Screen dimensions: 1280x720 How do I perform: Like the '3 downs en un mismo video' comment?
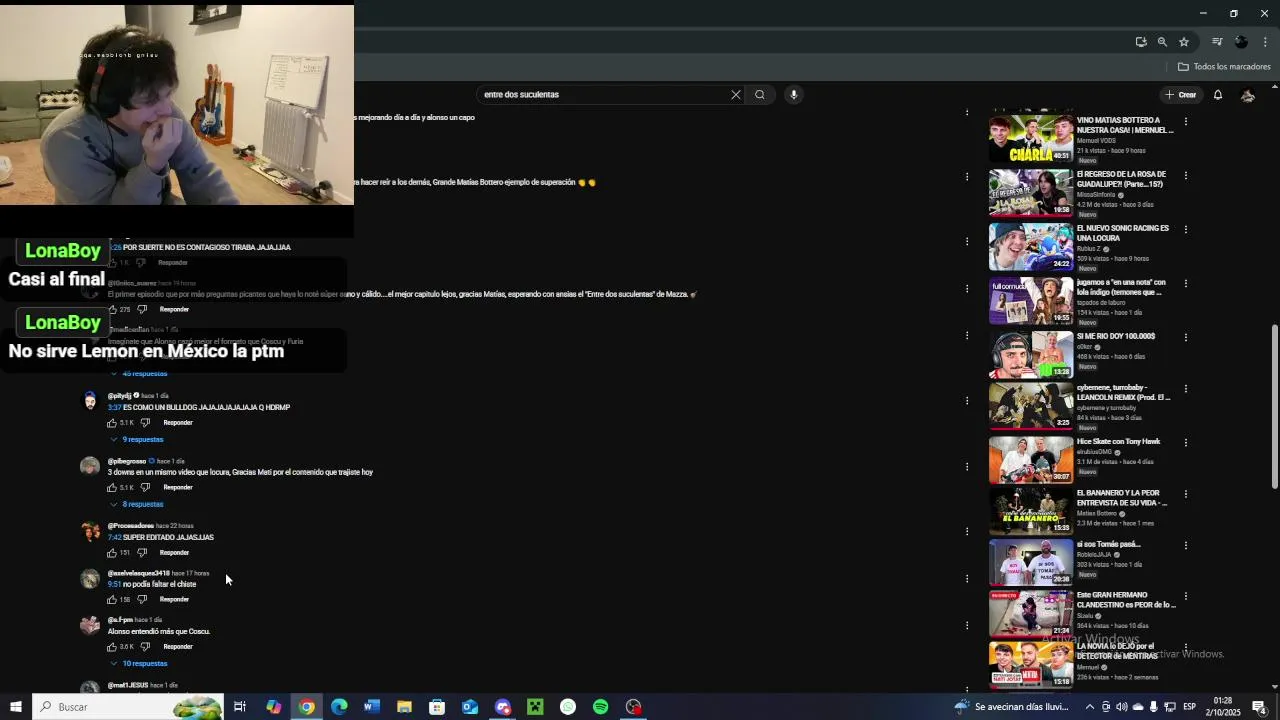coord(112,488)
